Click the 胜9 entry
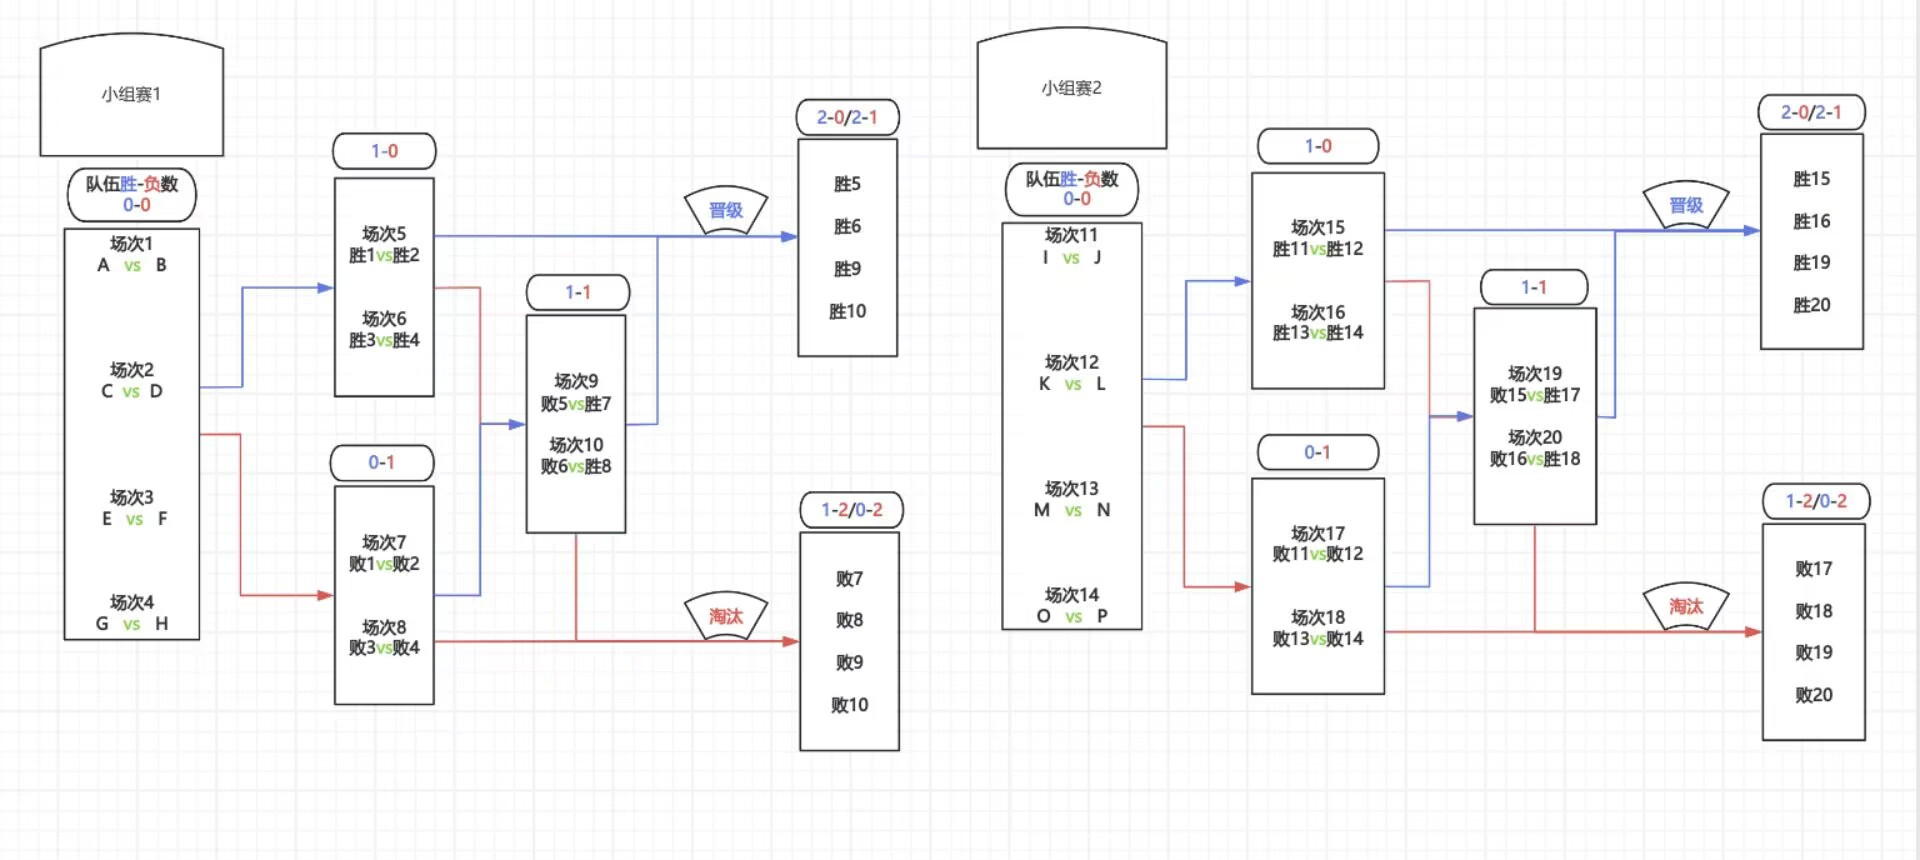The height and width of the screenshot is (860, 1920). point(847,269)
